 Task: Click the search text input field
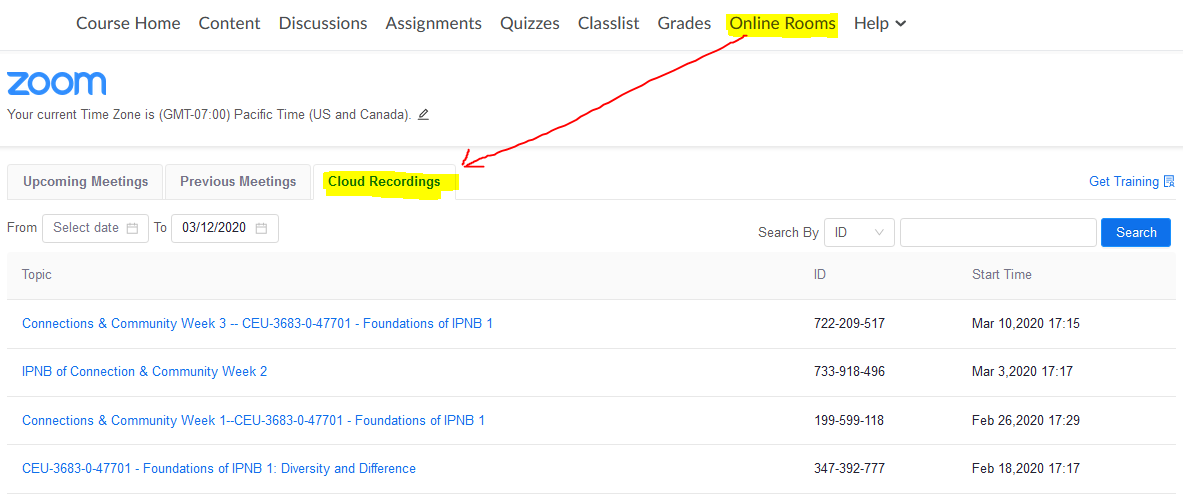click(x=997, y=232)
